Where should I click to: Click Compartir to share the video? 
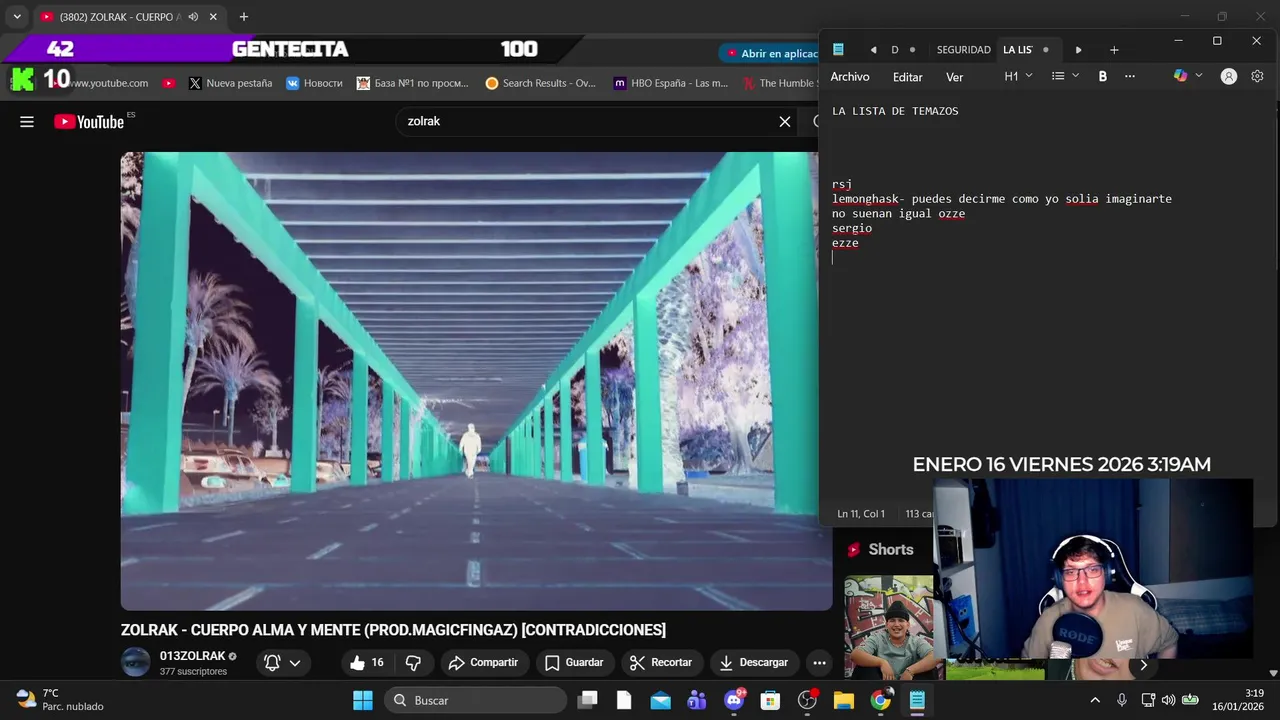pos(484,662)
